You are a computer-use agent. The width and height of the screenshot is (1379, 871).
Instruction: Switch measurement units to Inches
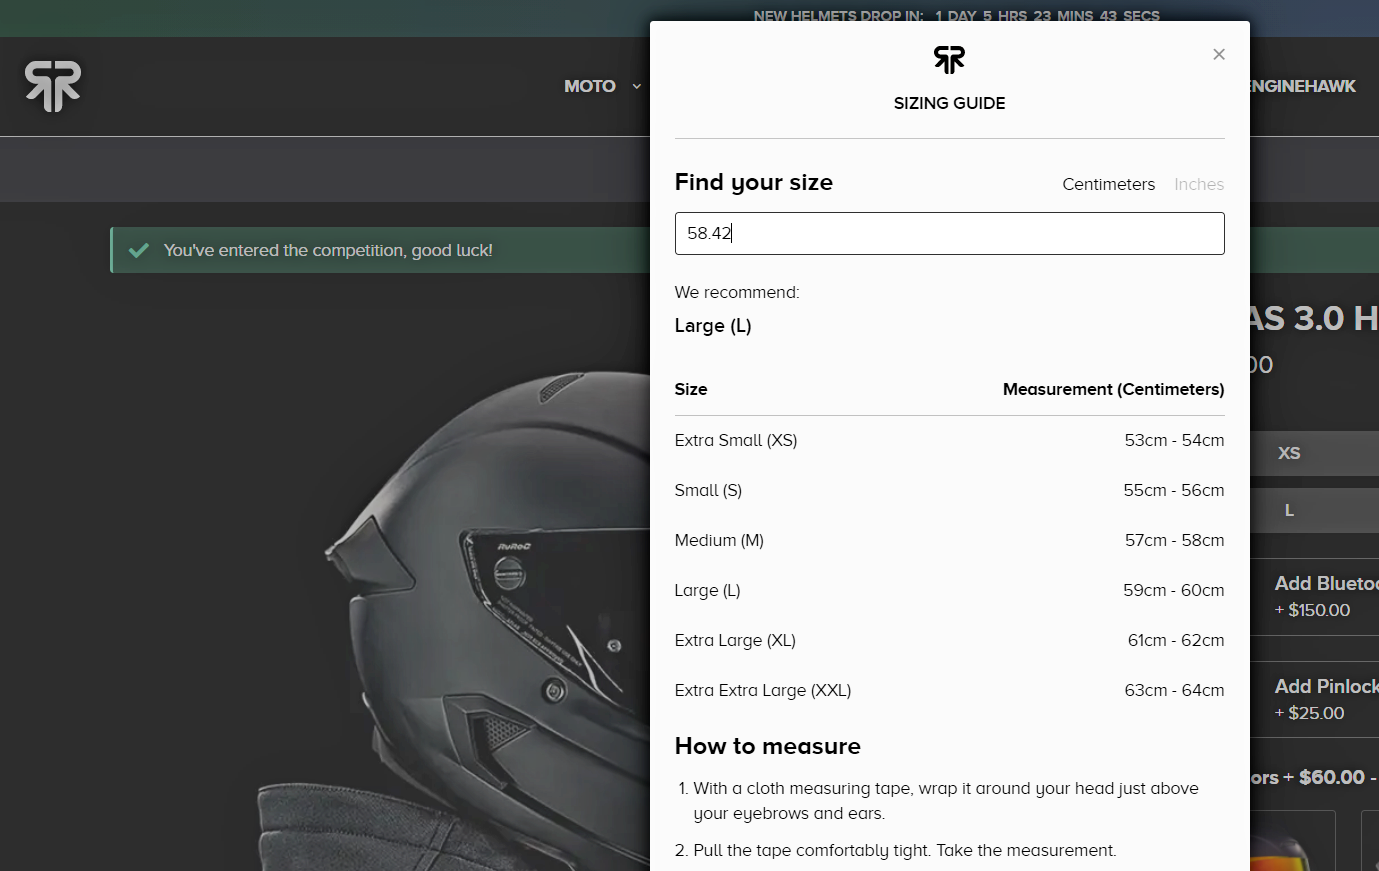click(x=1198, y=184)
